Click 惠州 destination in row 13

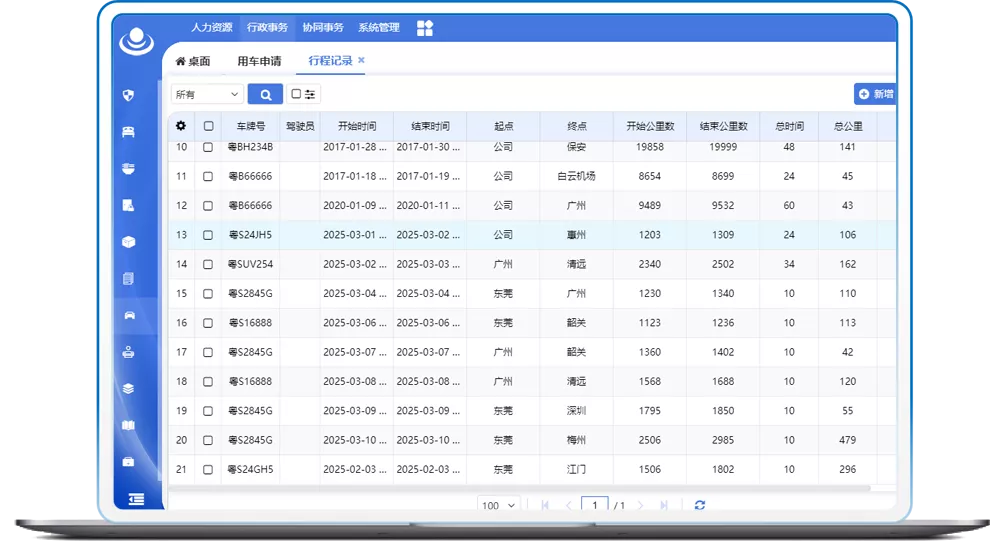pos(576,235)
